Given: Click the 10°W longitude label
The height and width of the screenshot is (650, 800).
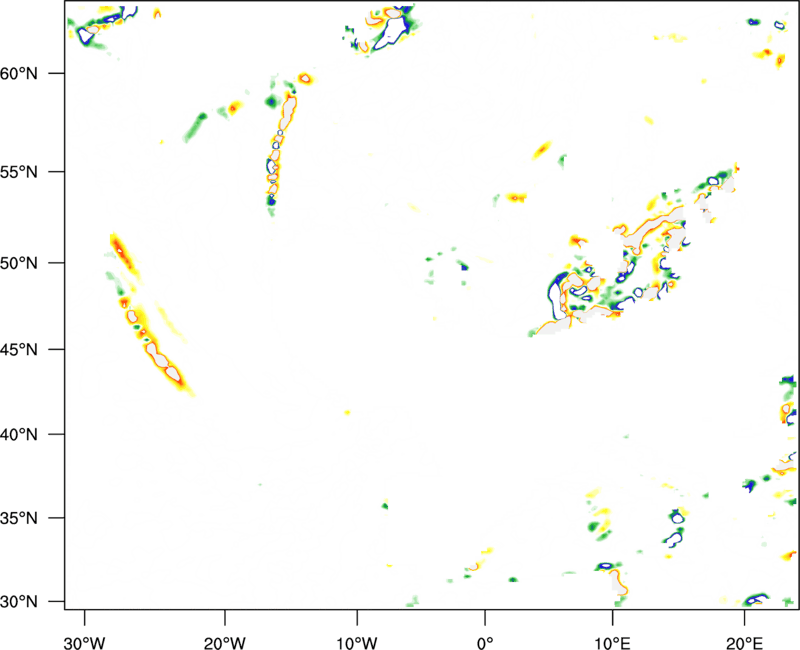Looking at the screenshot, I should (x=357, y=643).
